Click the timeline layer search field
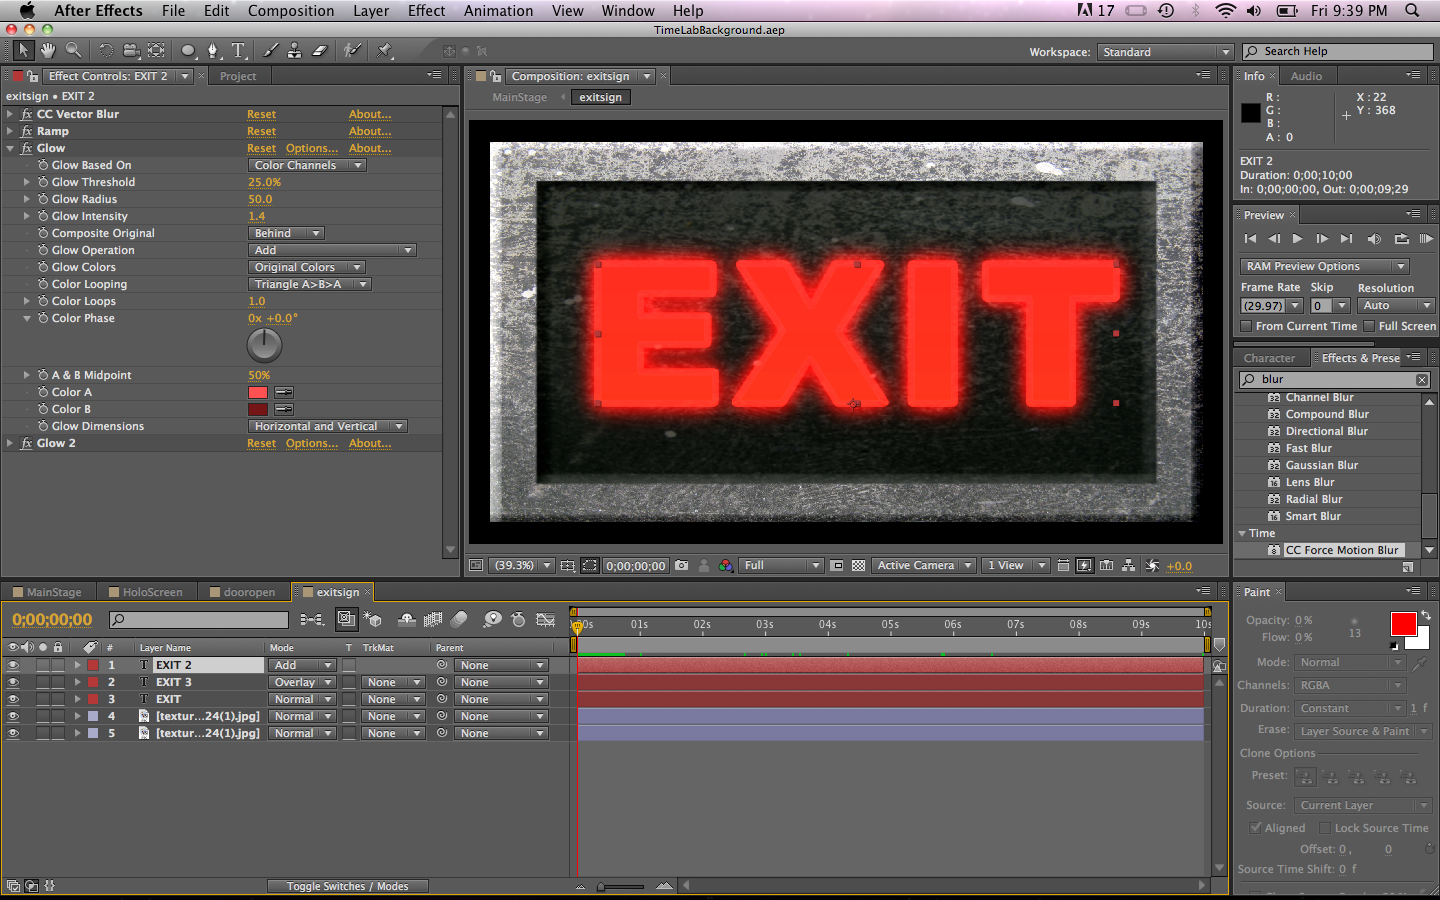This screenshot has width=1440, height=900. [x=199, y=620]
